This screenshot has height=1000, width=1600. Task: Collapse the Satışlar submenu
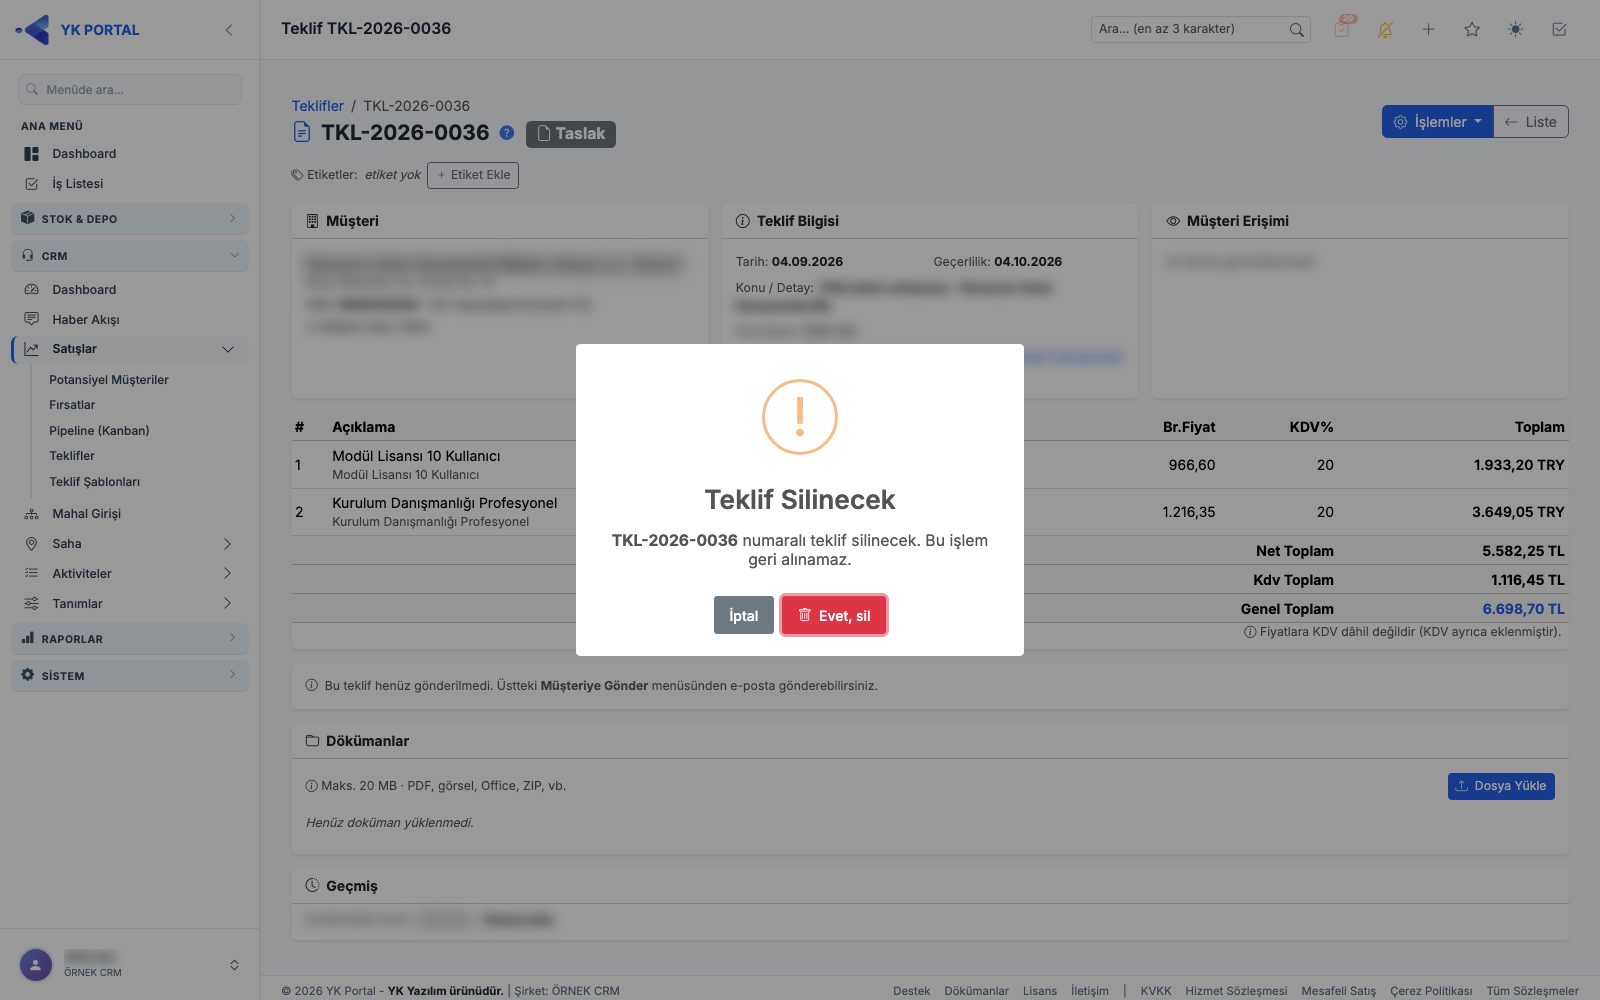coord(130,349)
